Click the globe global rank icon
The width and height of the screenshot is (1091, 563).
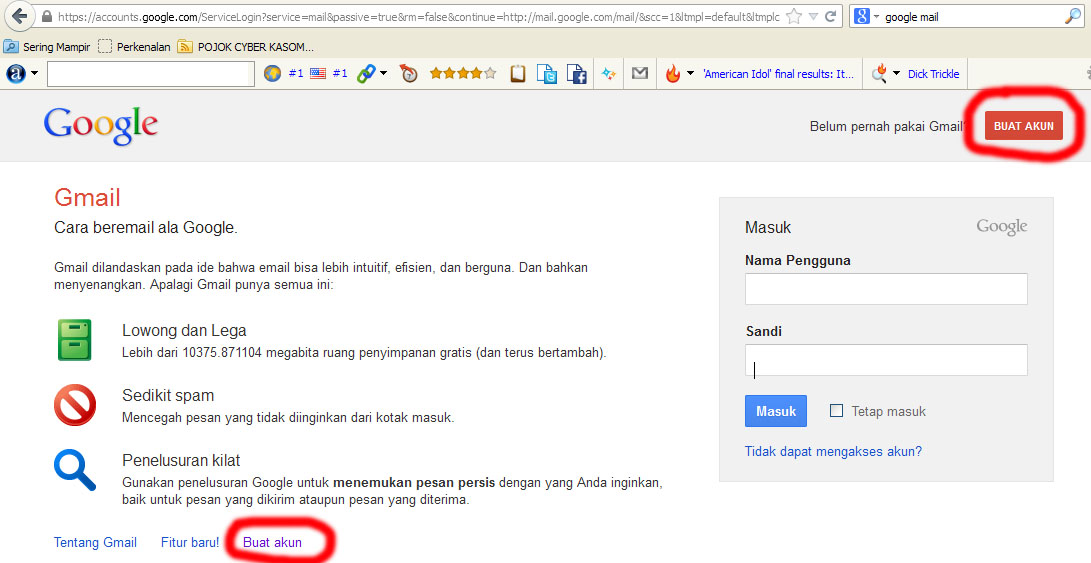click(273, 73)
